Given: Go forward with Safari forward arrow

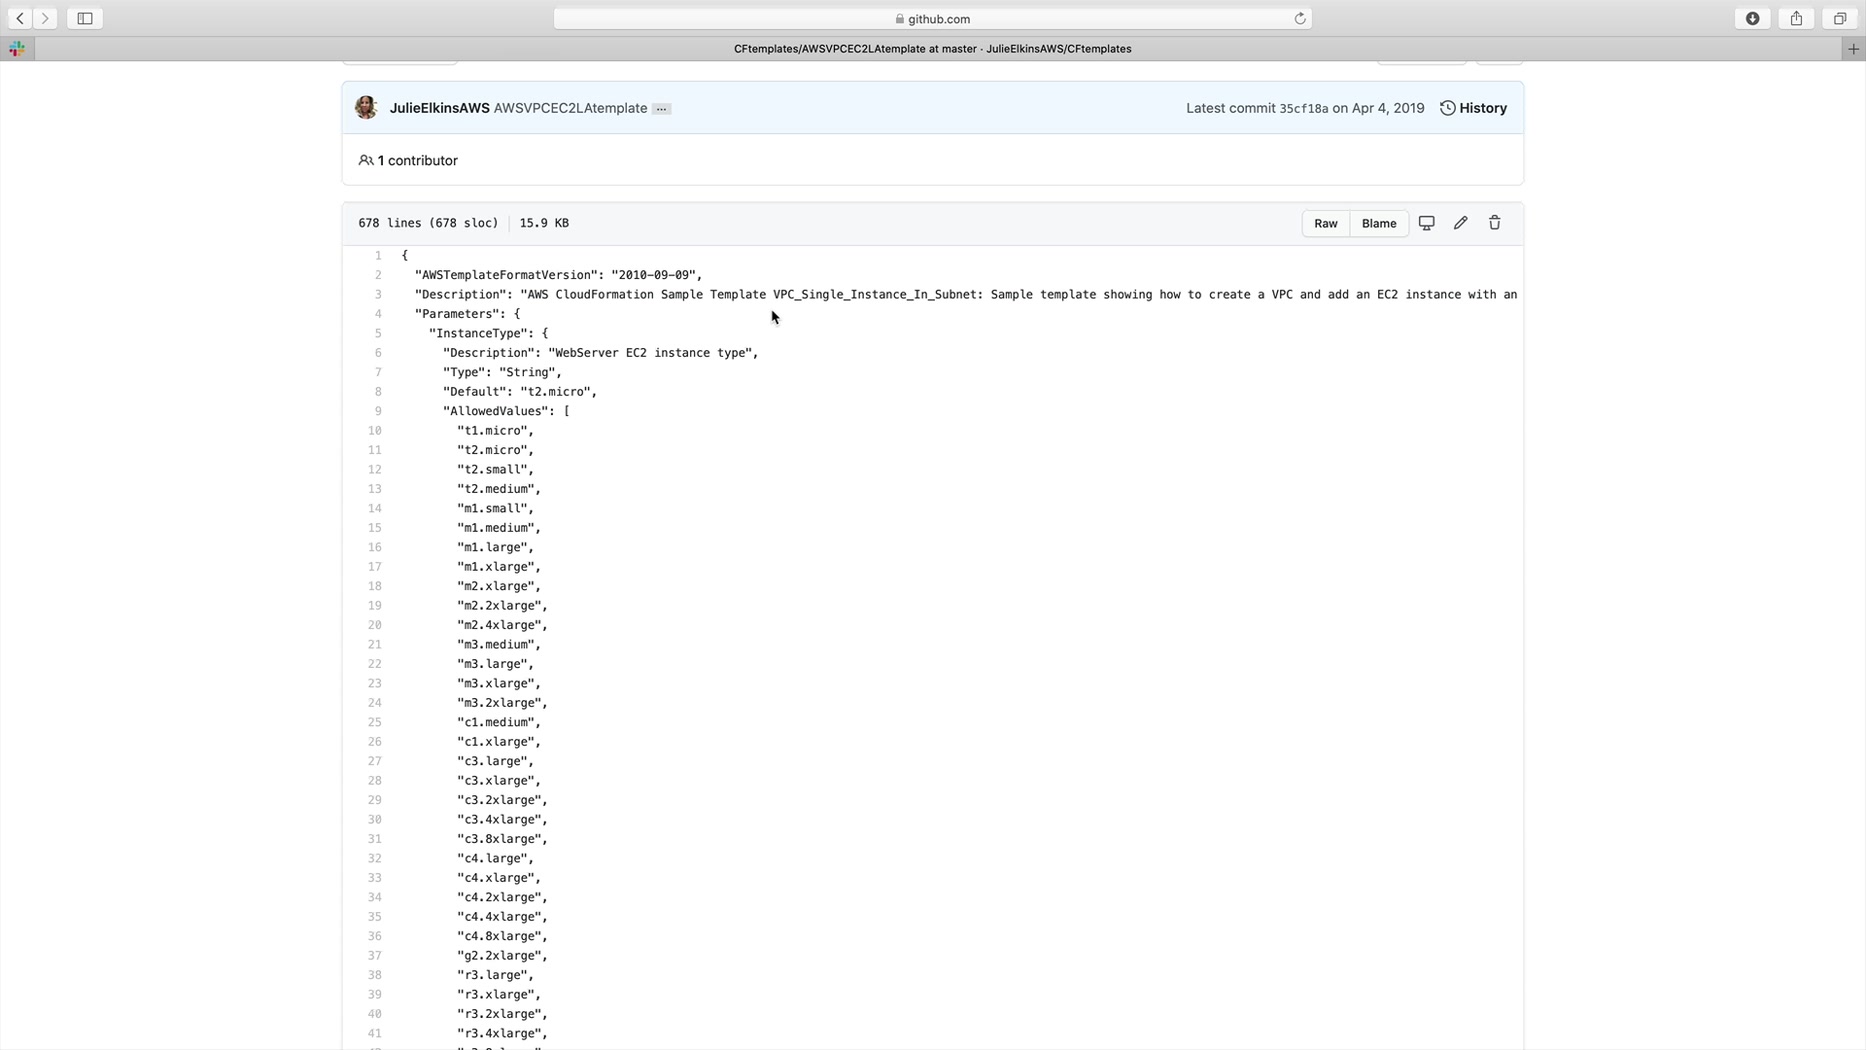Looking at the screenshot, I should (45, 18).
